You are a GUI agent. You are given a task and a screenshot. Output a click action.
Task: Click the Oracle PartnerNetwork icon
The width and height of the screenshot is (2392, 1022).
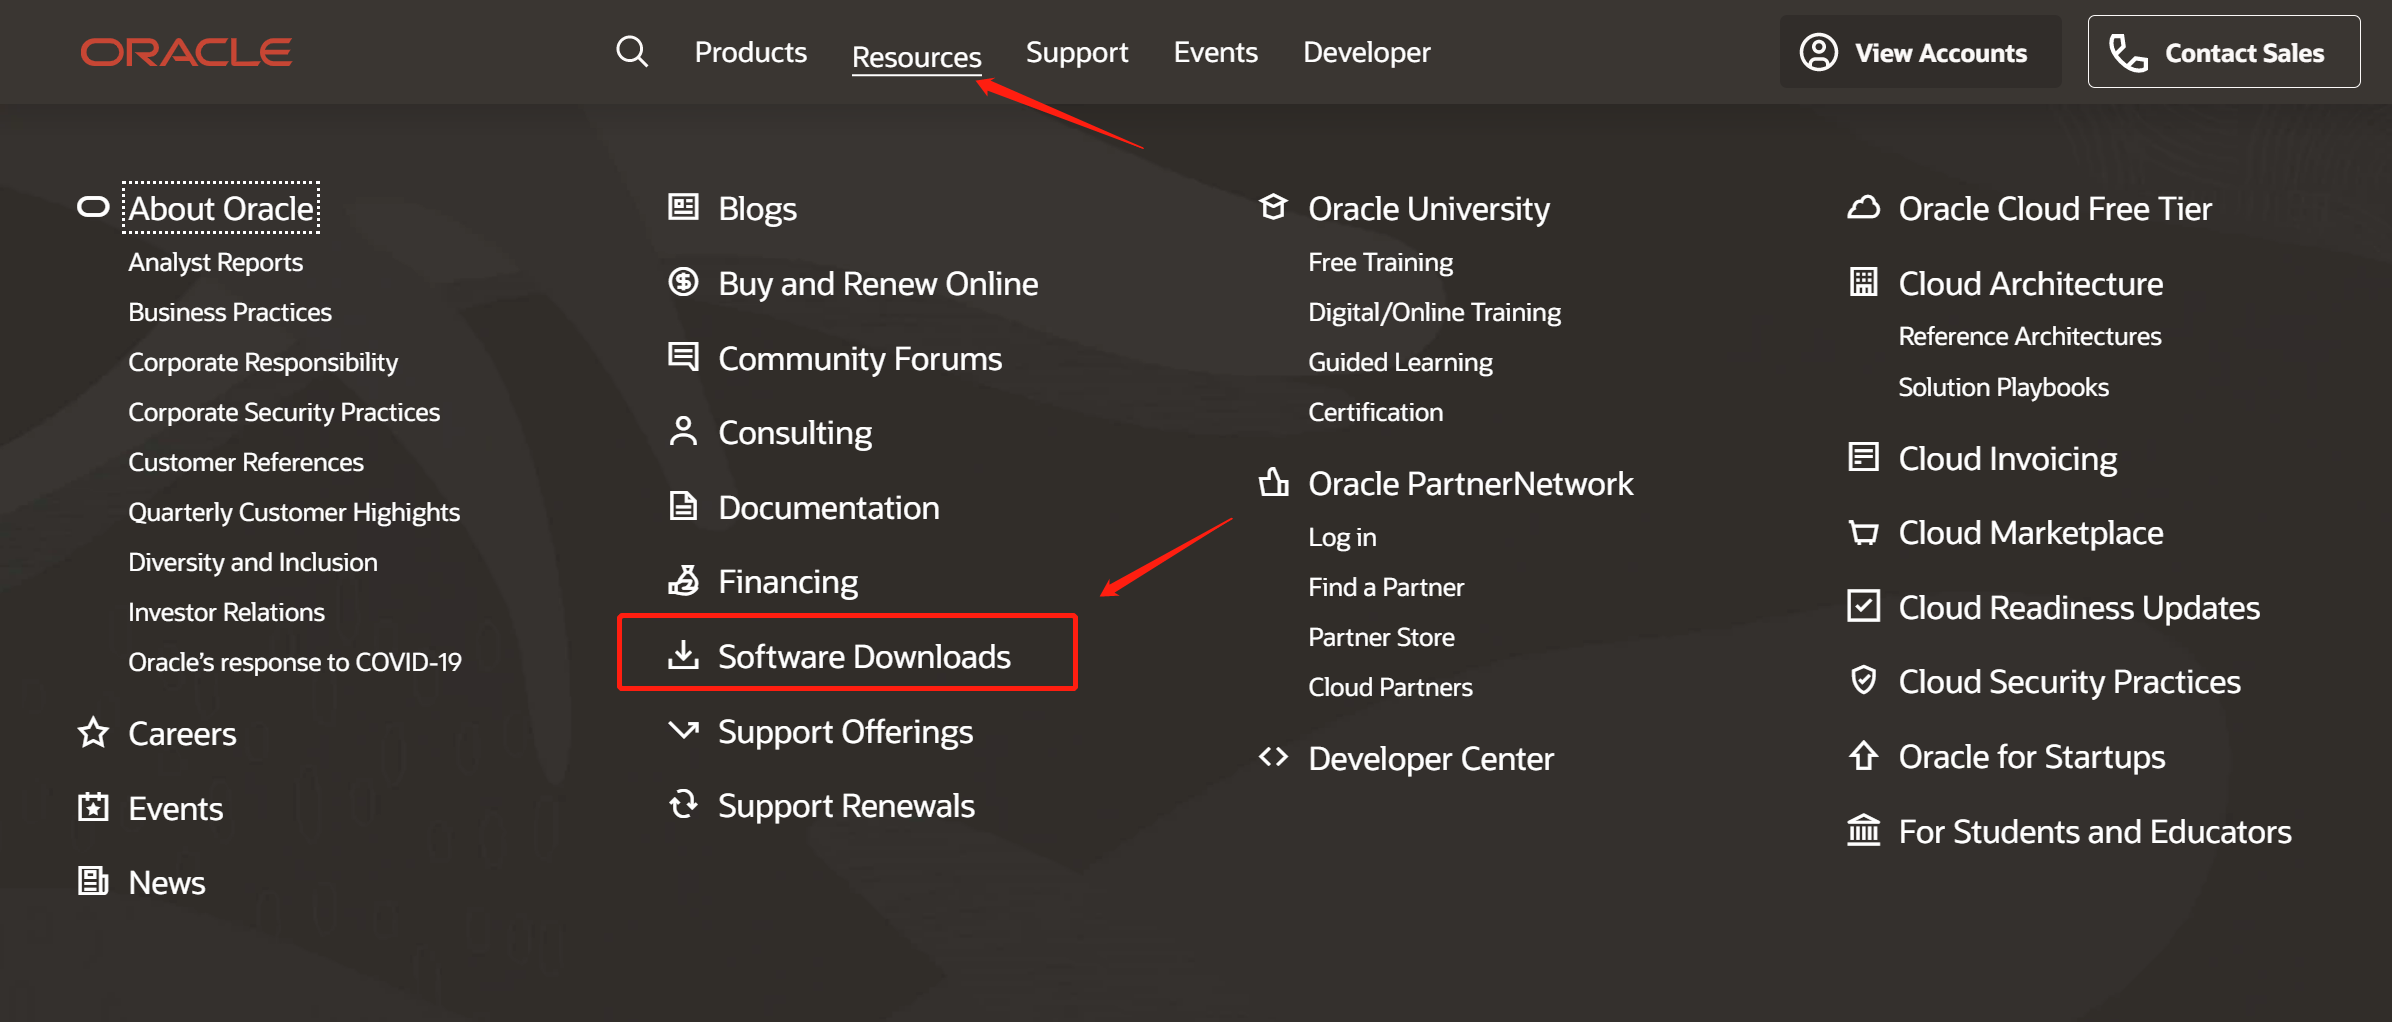point(1273,482)
